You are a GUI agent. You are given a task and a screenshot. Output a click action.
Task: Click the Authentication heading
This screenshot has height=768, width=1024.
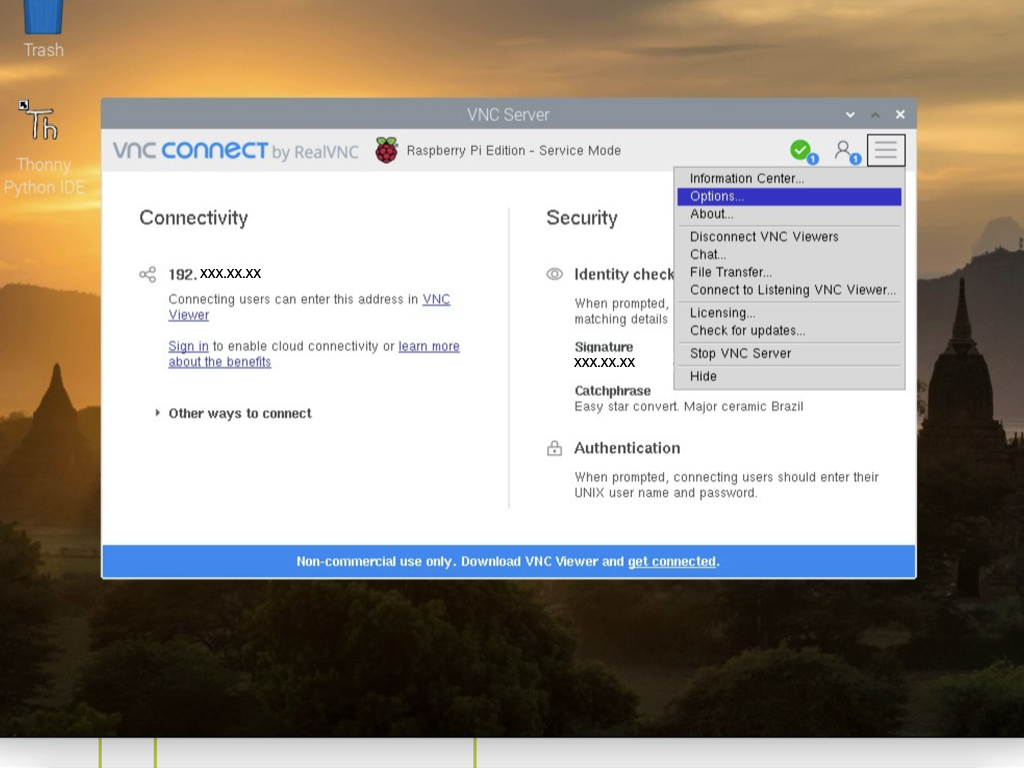pyautogui.click(x=627, y=448)
